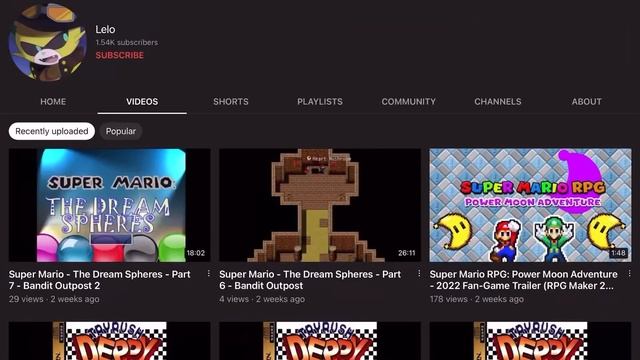Click the 1.54K subscribers text
640x360 pixels.
click(x=127, y=42)
